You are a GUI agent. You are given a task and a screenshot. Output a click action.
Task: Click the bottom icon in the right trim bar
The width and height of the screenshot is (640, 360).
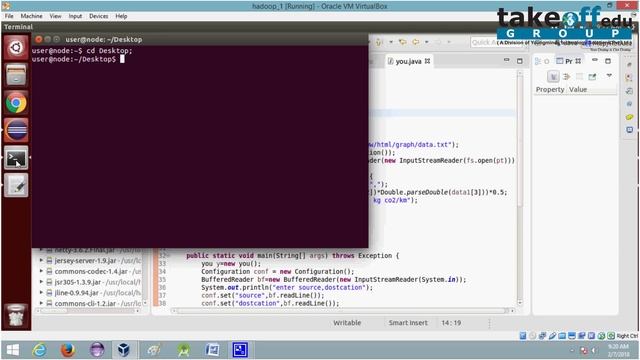click(629, 130)
